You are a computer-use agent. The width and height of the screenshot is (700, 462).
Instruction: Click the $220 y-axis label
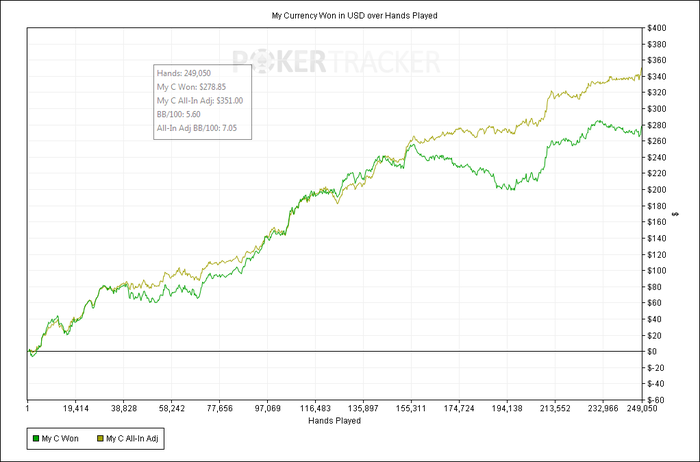pyautogui.click(x=657, y=174)
